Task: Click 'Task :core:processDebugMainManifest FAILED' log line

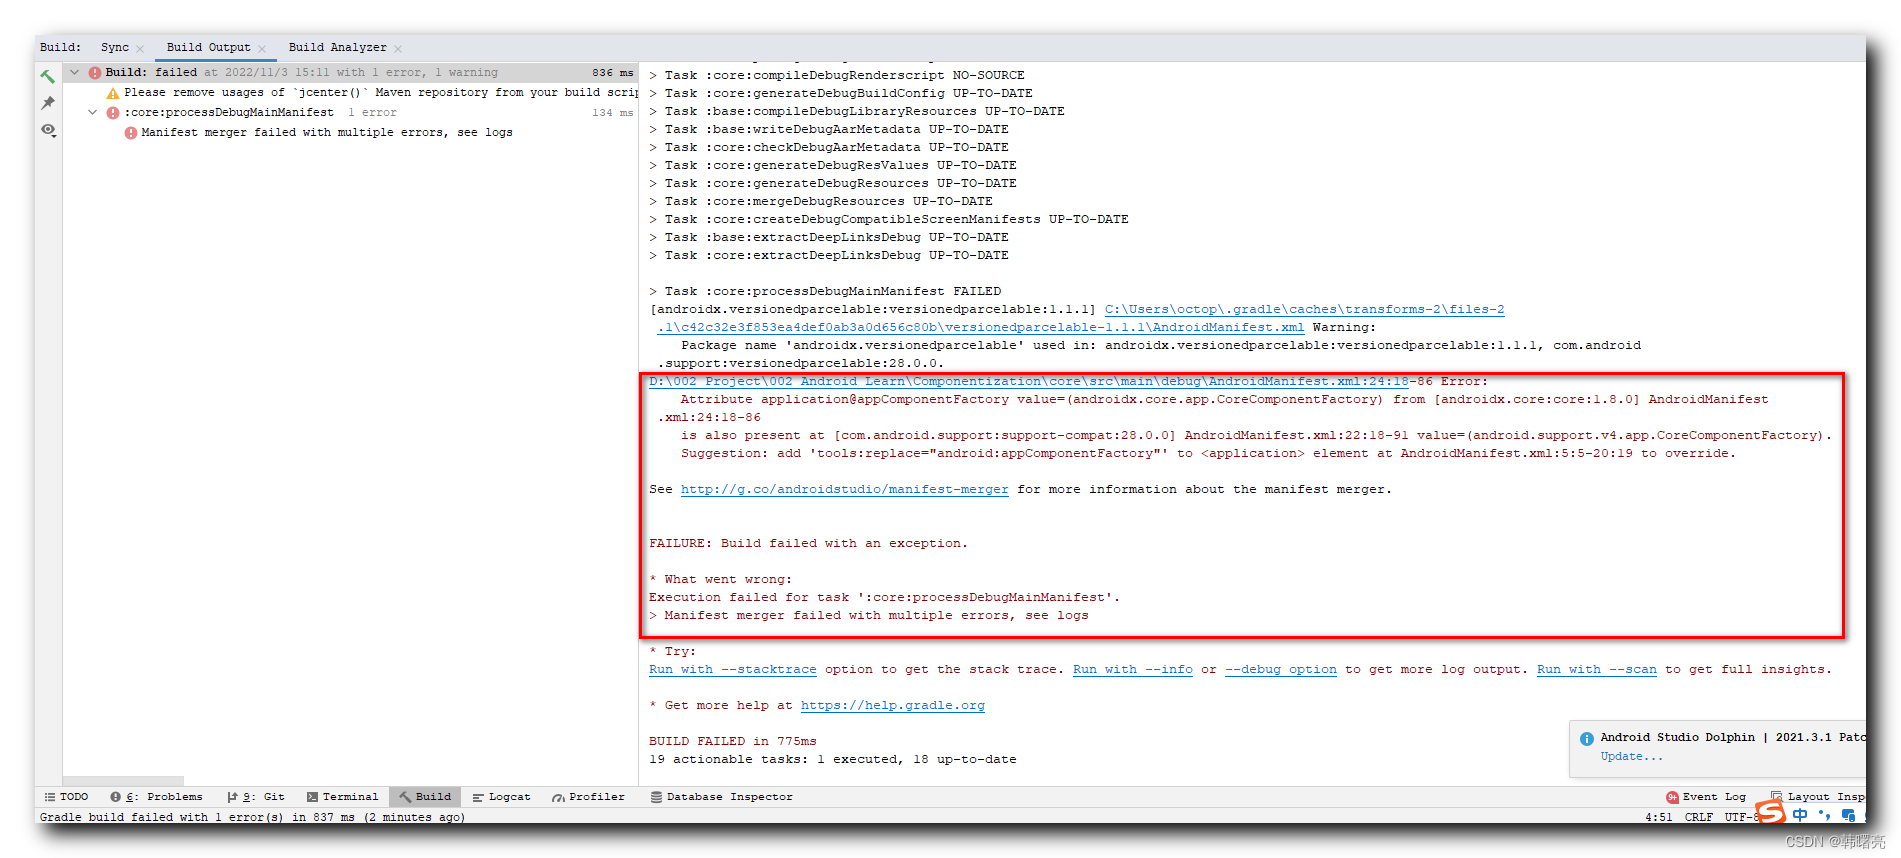Action: click(825, 291)
